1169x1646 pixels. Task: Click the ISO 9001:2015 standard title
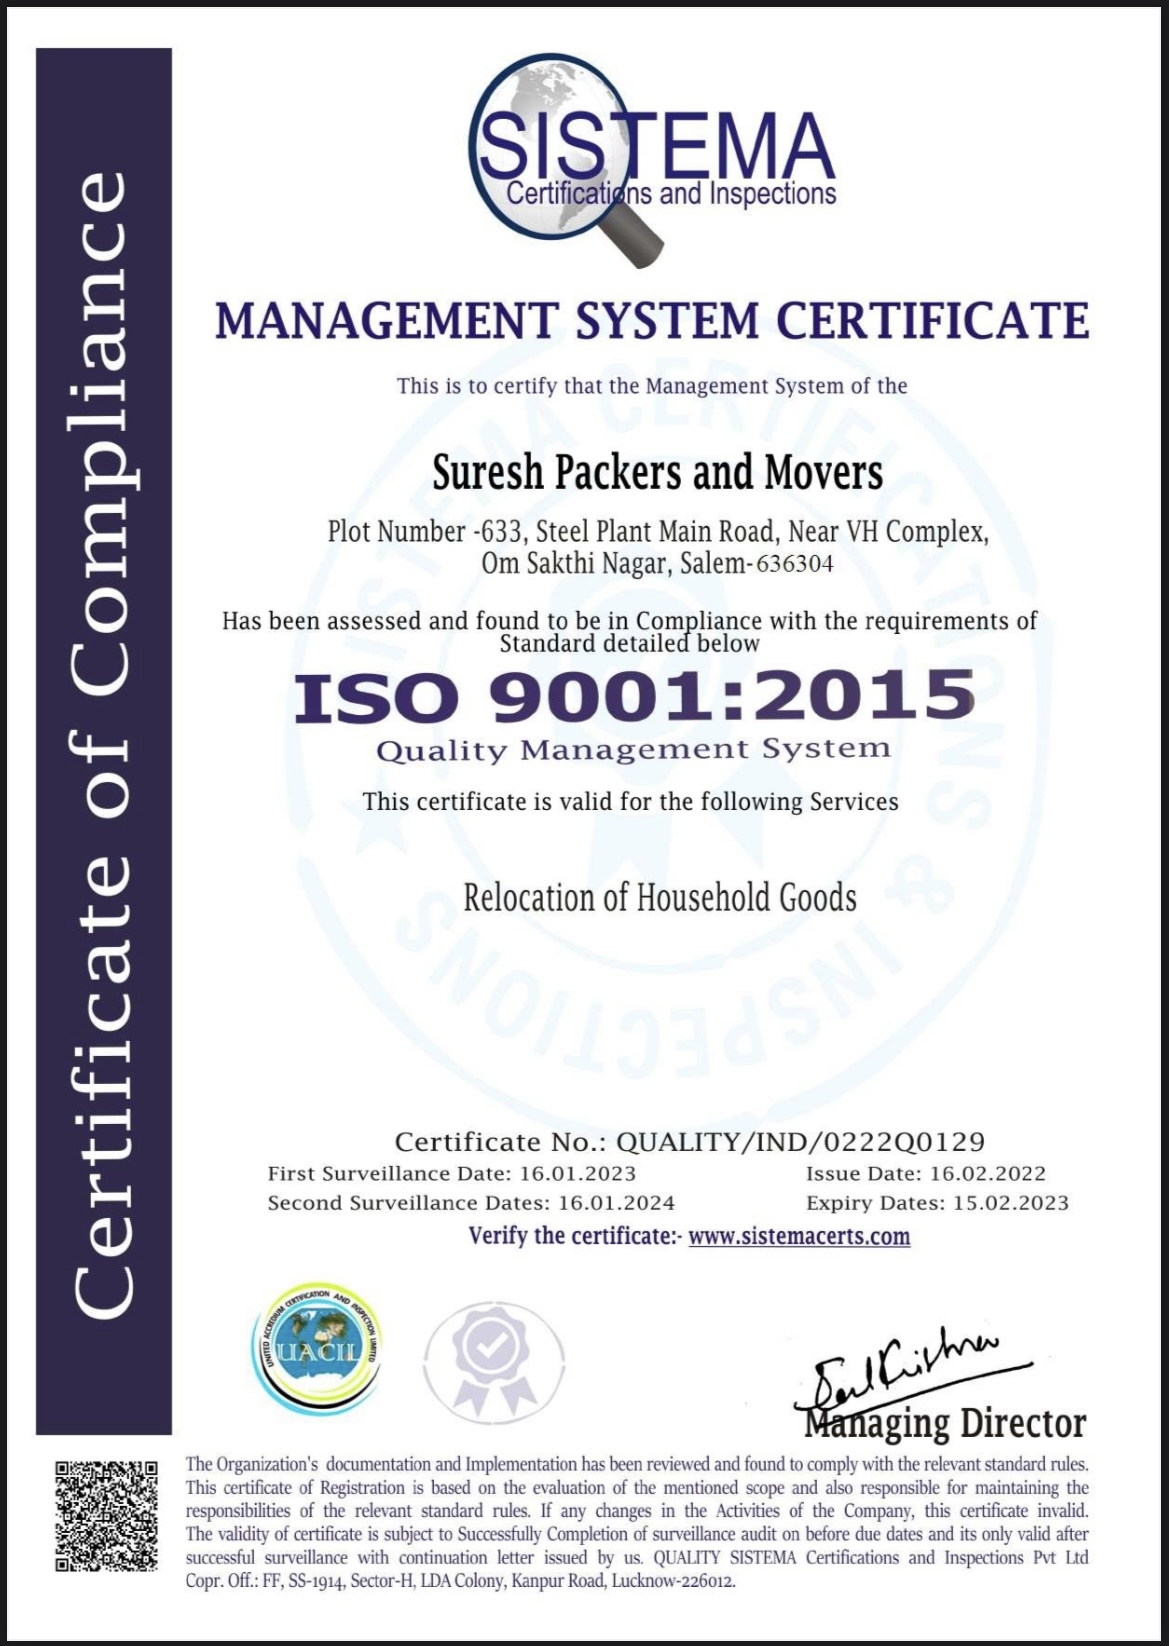(x=634, y=697)
